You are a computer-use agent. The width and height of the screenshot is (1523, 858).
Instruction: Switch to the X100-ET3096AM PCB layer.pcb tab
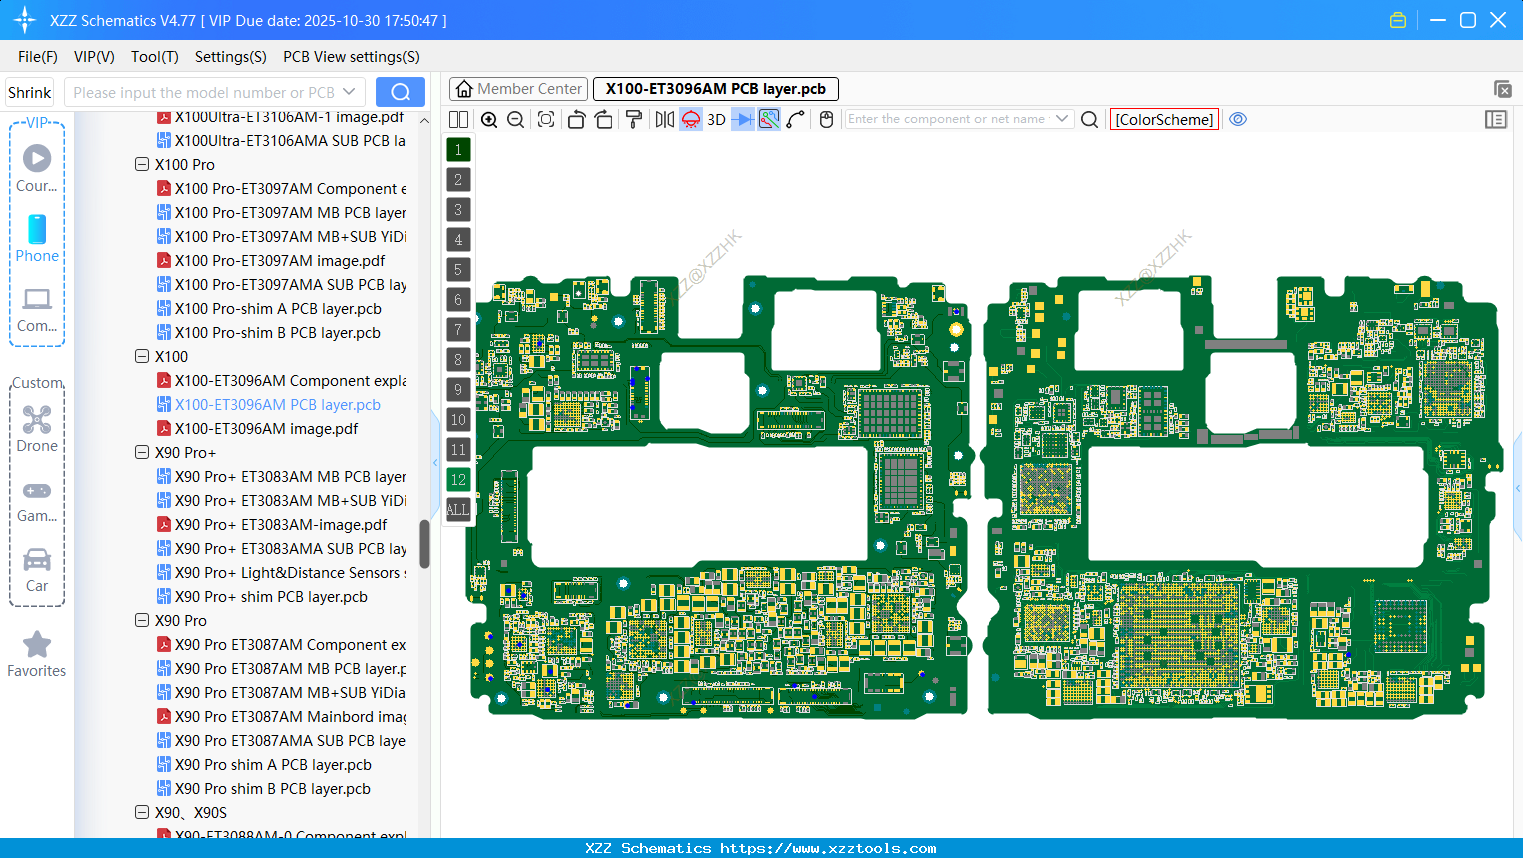click(x=715, y=88)
